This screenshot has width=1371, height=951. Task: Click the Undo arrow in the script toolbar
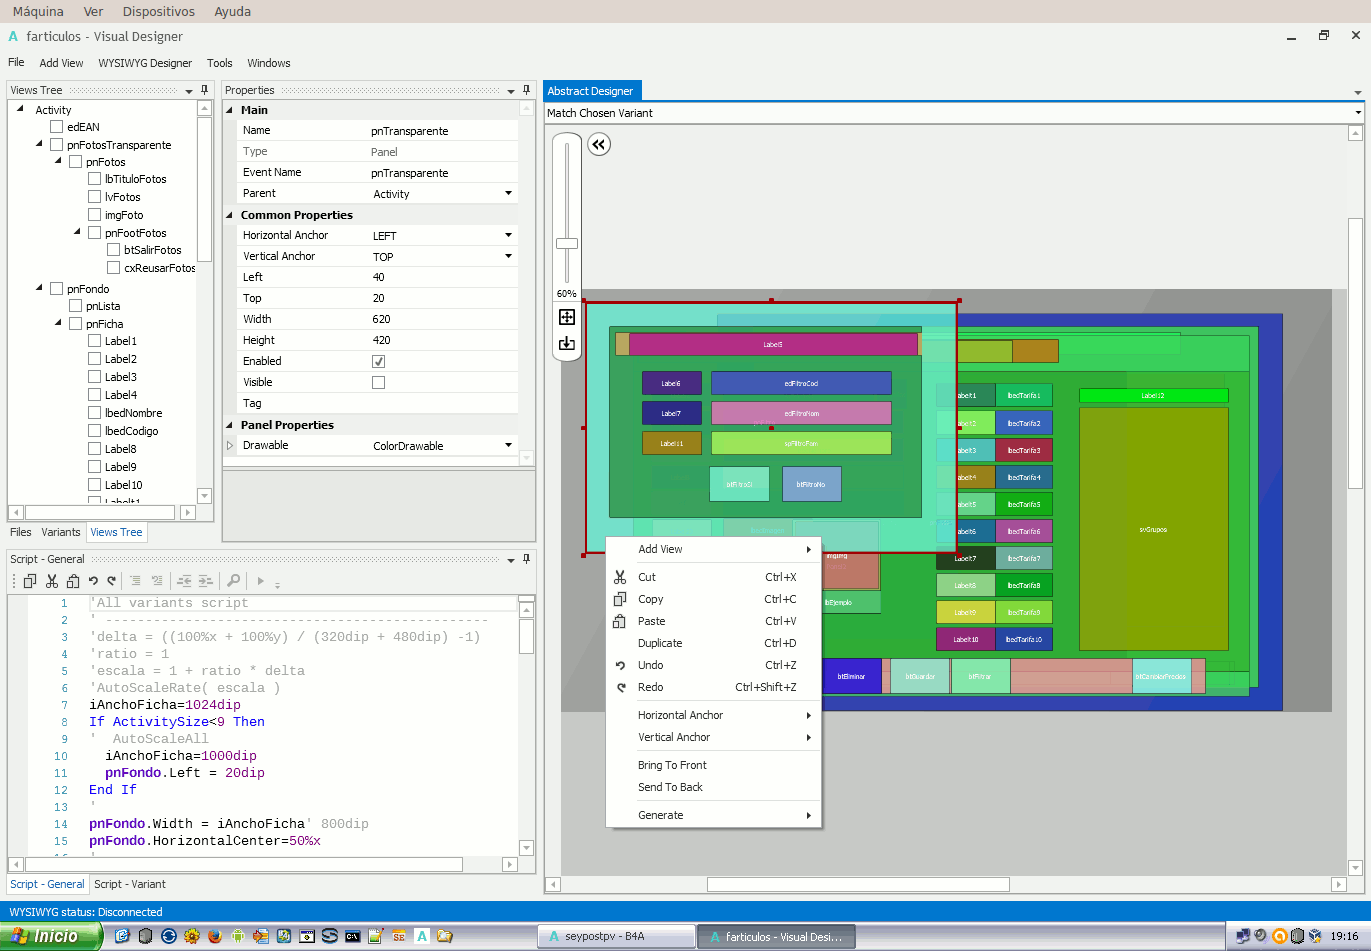pos(93,581)
